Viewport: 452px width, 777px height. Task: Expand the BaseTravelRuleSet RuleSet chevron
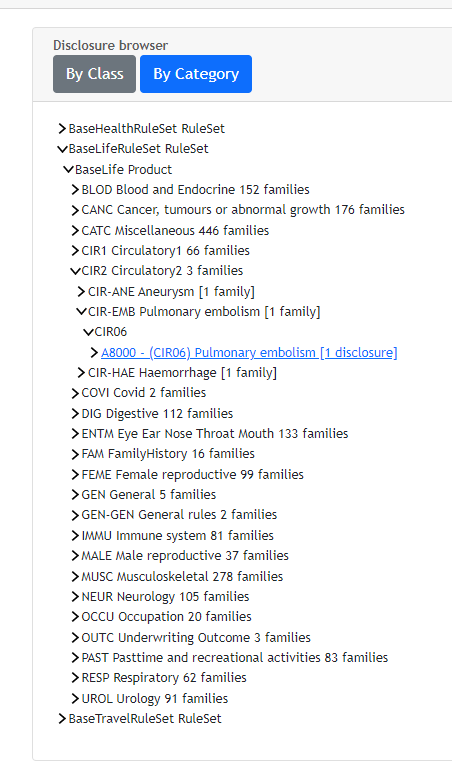coord(62,719)
